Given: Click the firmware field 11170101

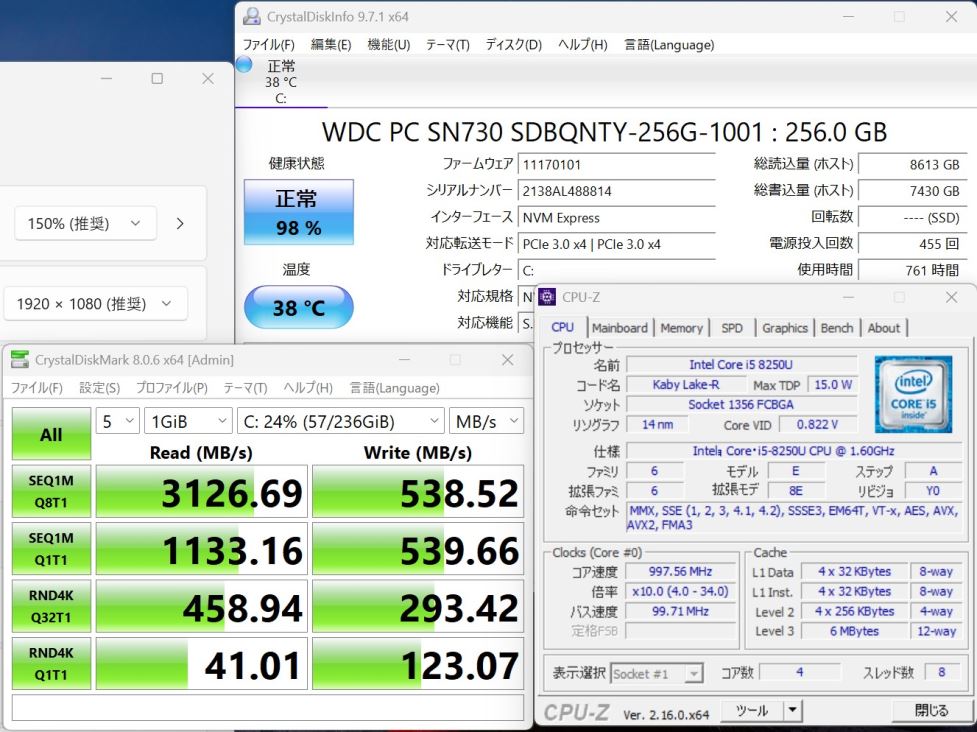Looking at the screenshot, I should point(616,164).
